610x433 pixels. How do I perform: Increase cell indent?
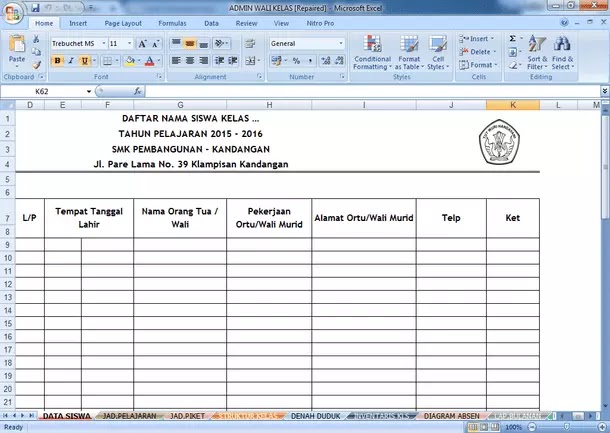coord(233,60)
